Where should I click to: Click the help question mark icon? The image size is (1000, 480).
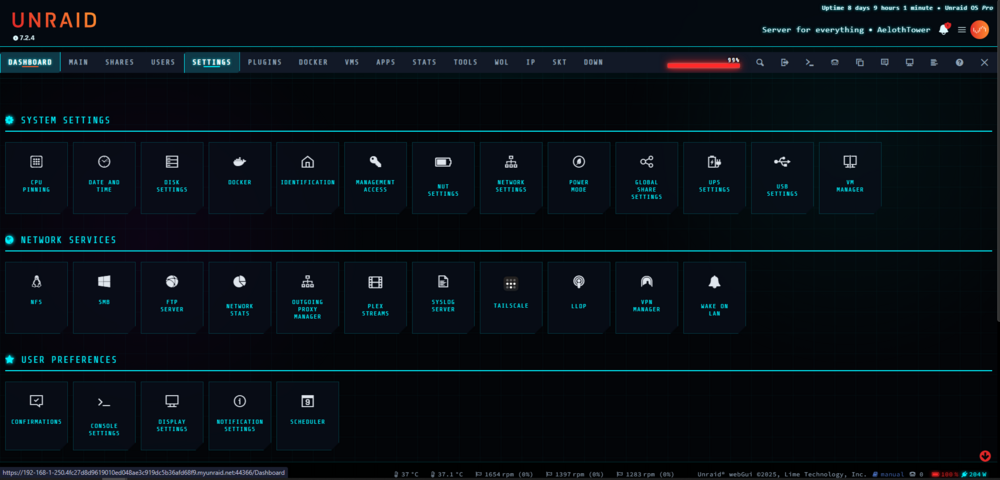959,62
